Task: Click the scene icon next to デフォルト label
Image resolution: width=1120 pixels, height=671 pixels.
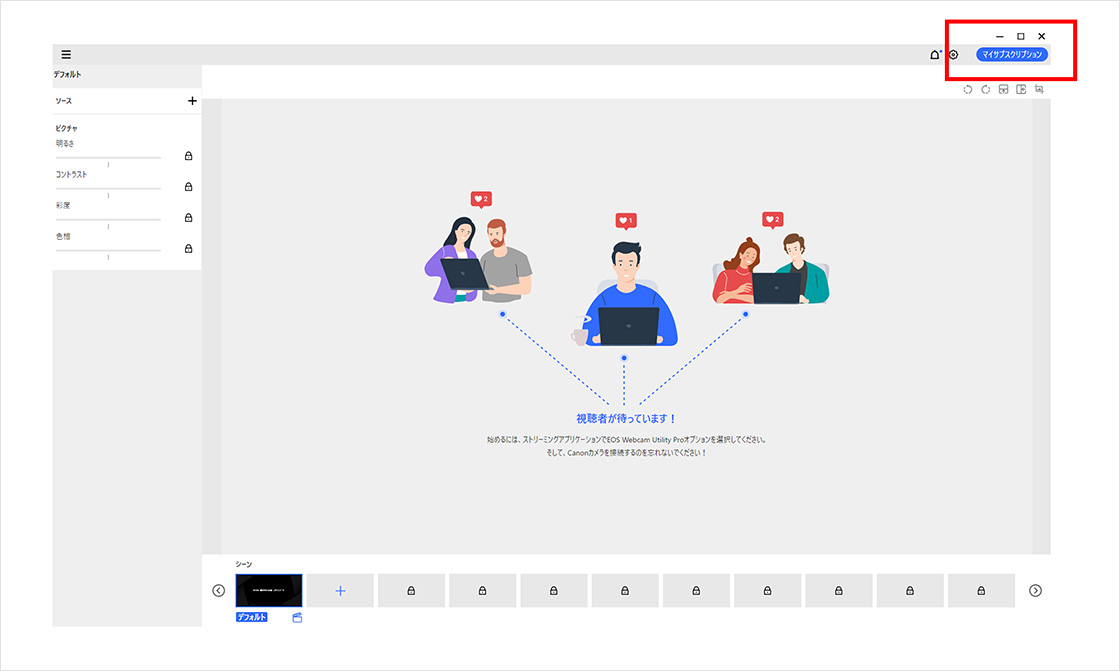Action: pos(297,618)
